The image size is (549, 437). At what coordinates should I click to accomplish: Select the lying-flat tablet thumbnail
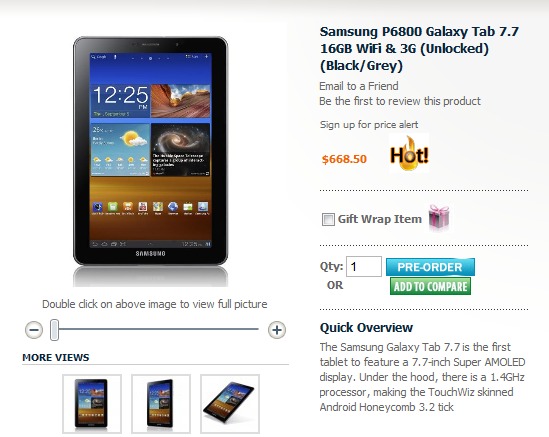coord(230,404)
